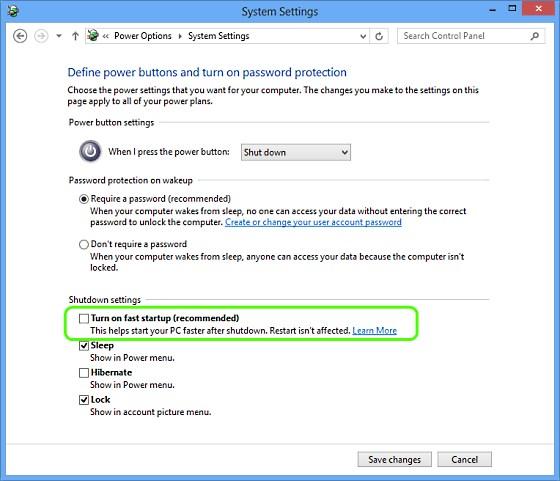Expand the address bar history dropdown
This screenshot has width=560, height=481.
[x=363, y=36]
